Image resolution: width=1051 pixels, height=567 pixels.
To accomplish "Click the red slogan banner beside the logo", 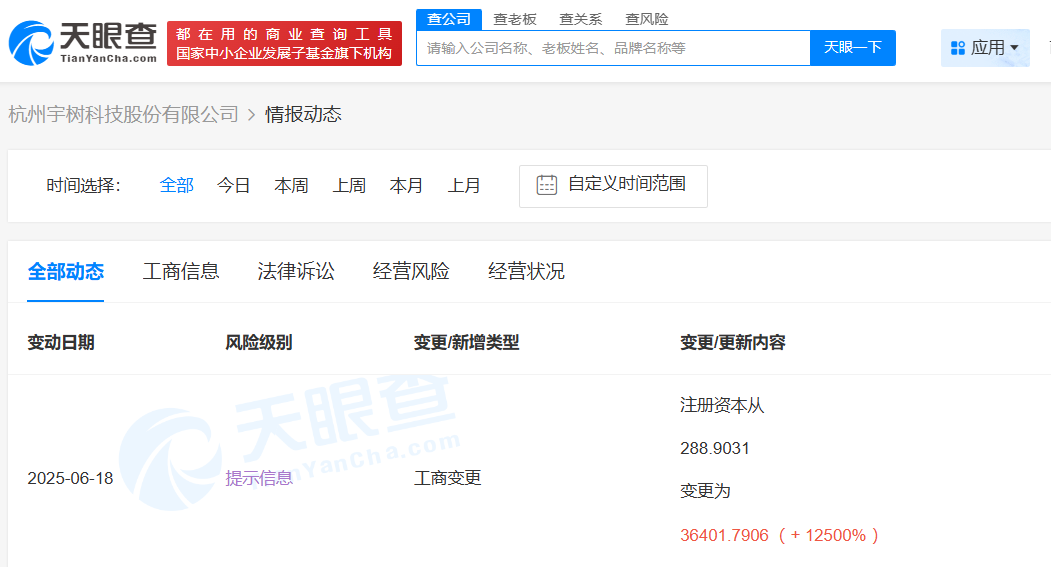I will [x=284, y=44].
